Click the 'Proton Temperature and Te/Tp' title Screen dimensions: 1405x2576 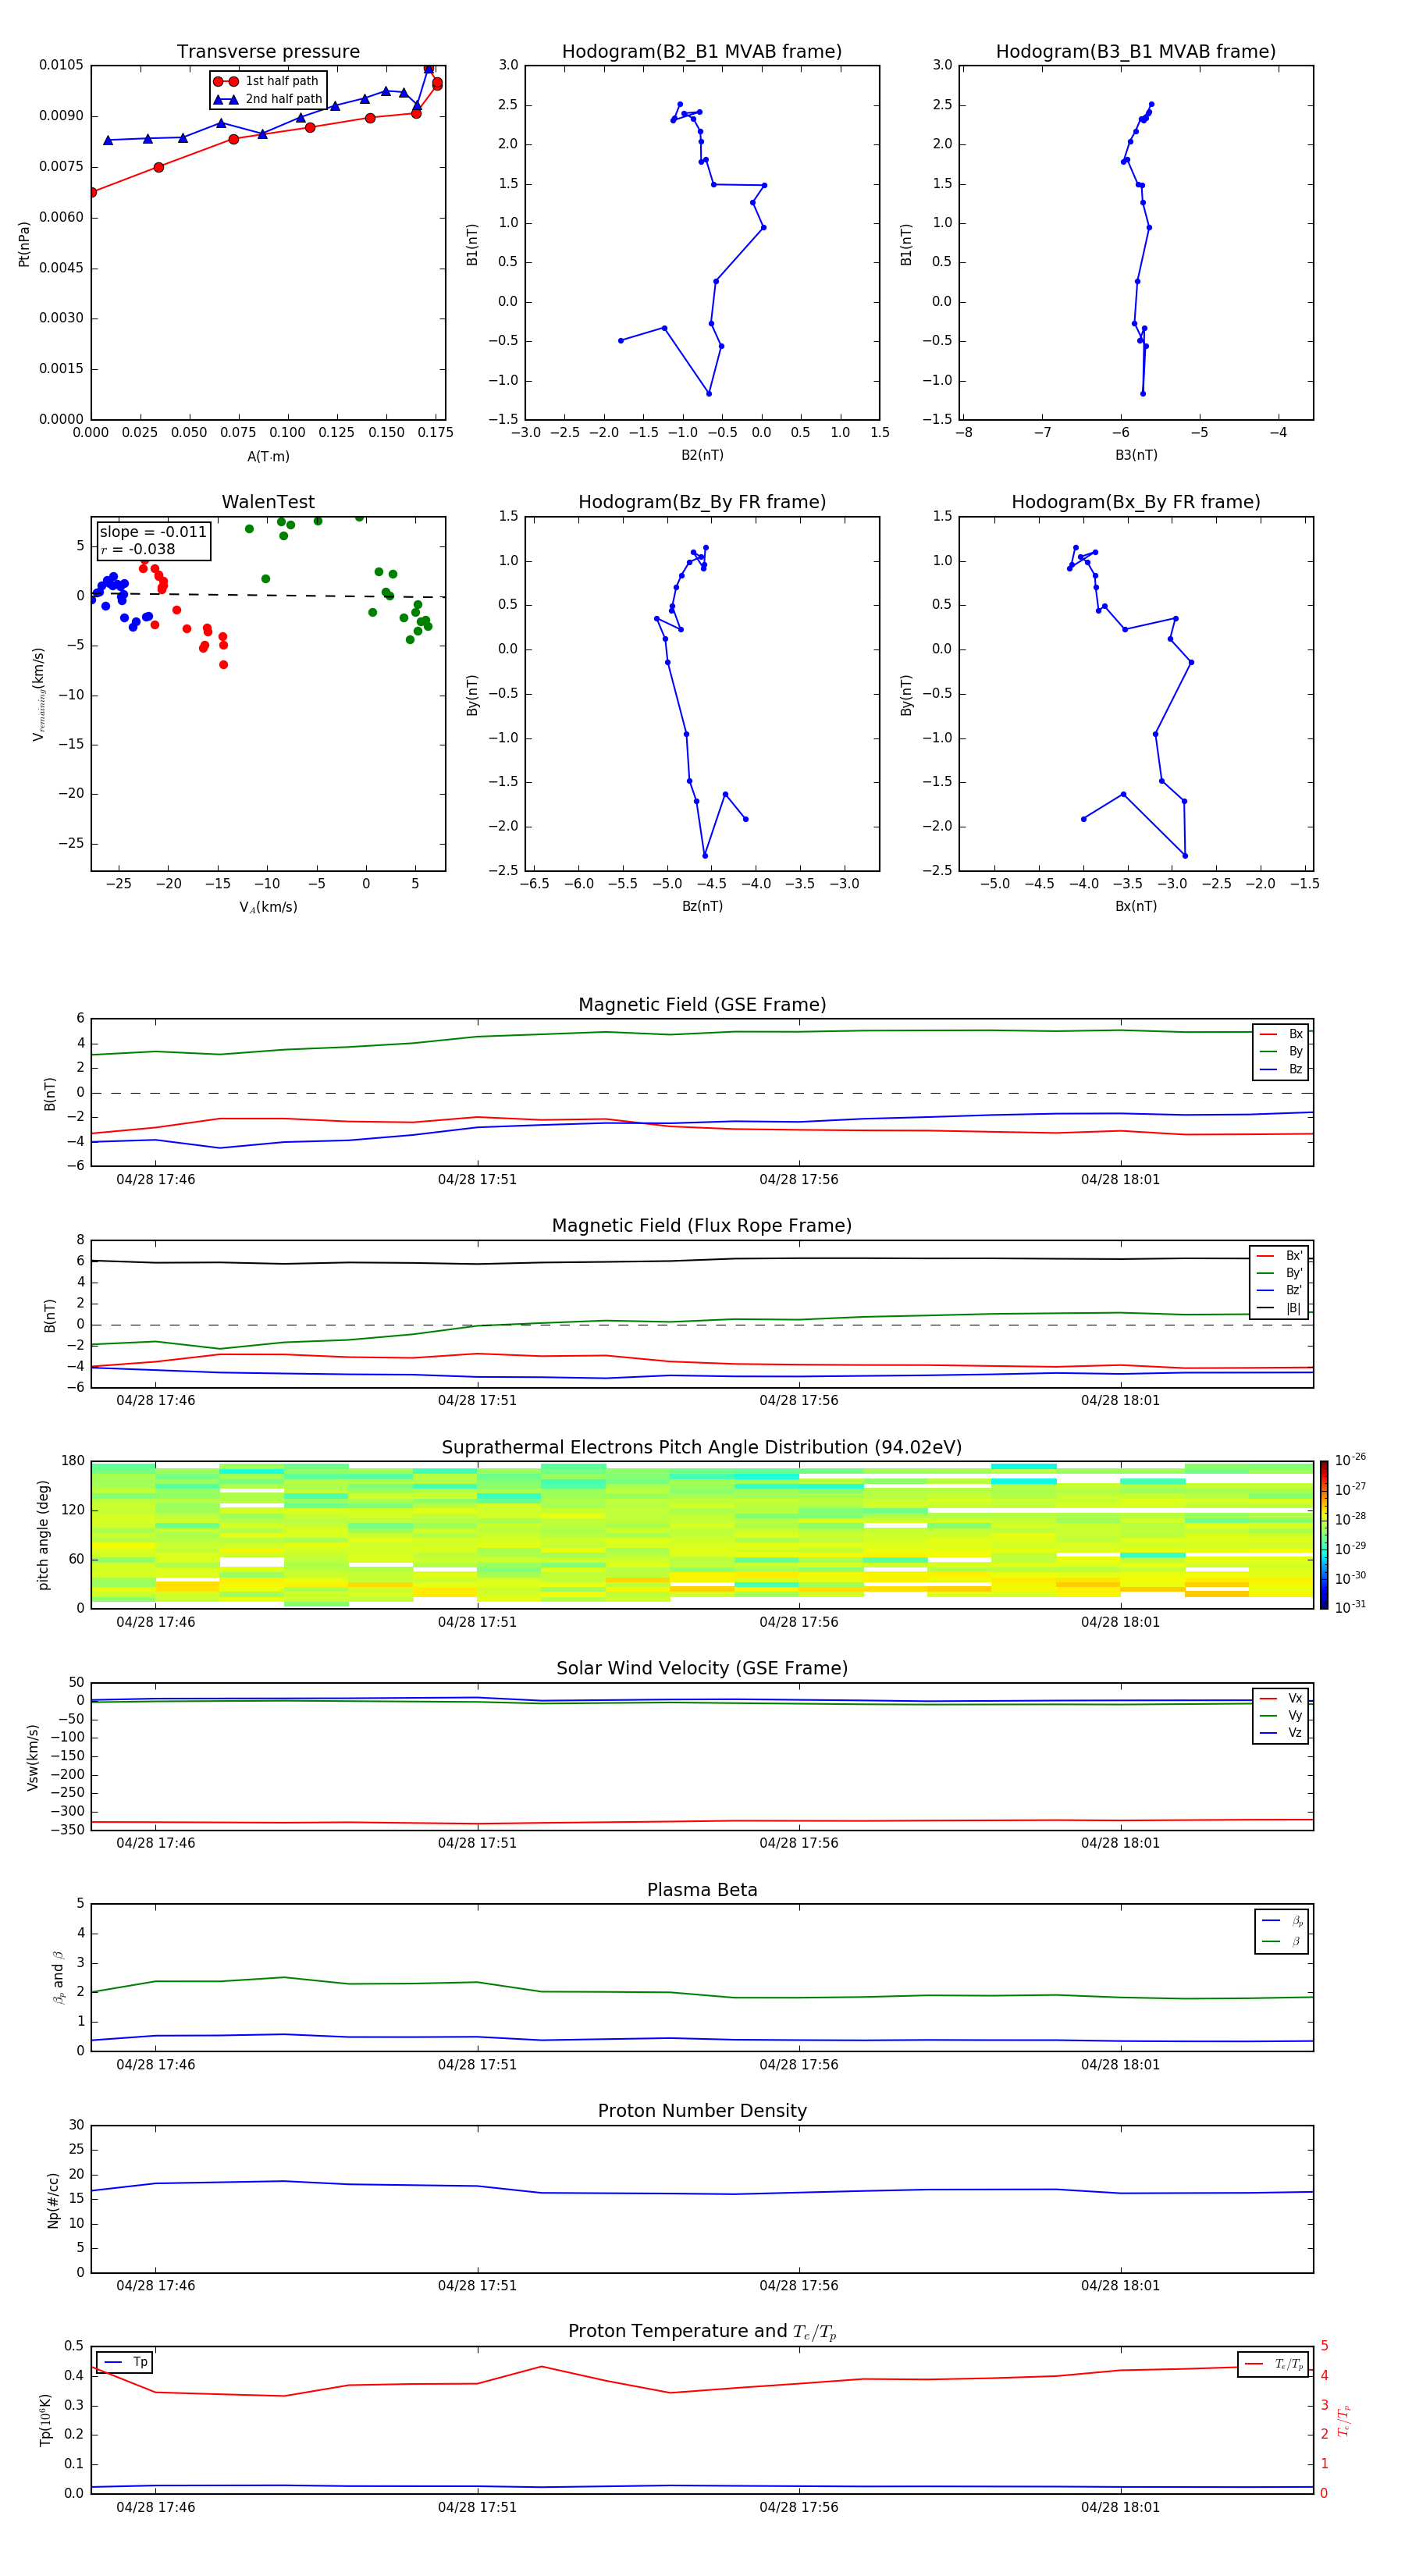tap(702, 2332)
